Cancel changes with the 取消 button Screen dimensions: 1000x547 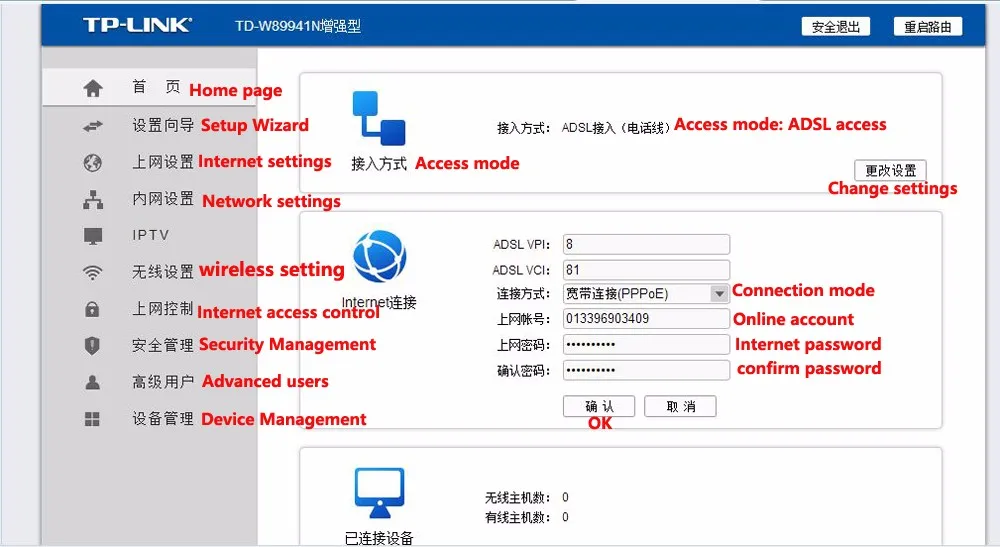click(x=680, y=406)
